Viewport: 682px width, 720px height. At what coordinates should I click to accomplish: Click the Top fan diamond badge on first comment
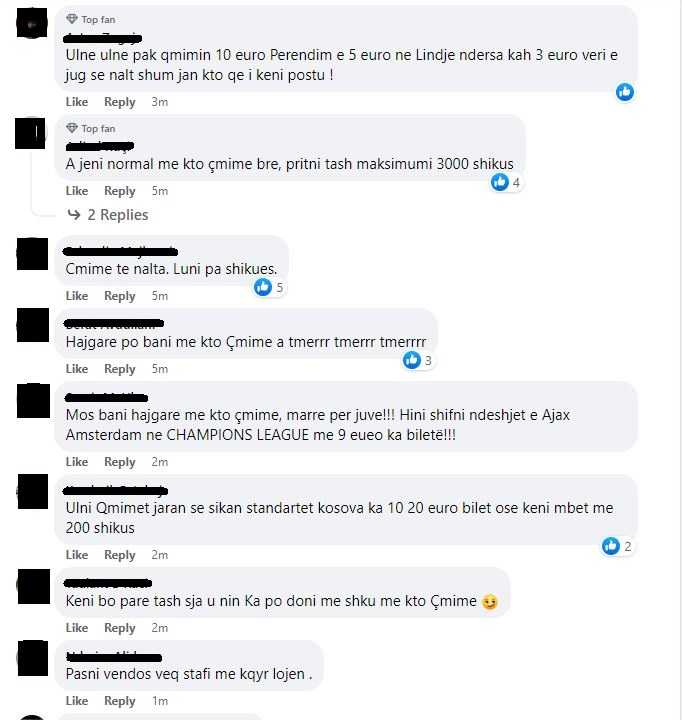coord(72,19)
